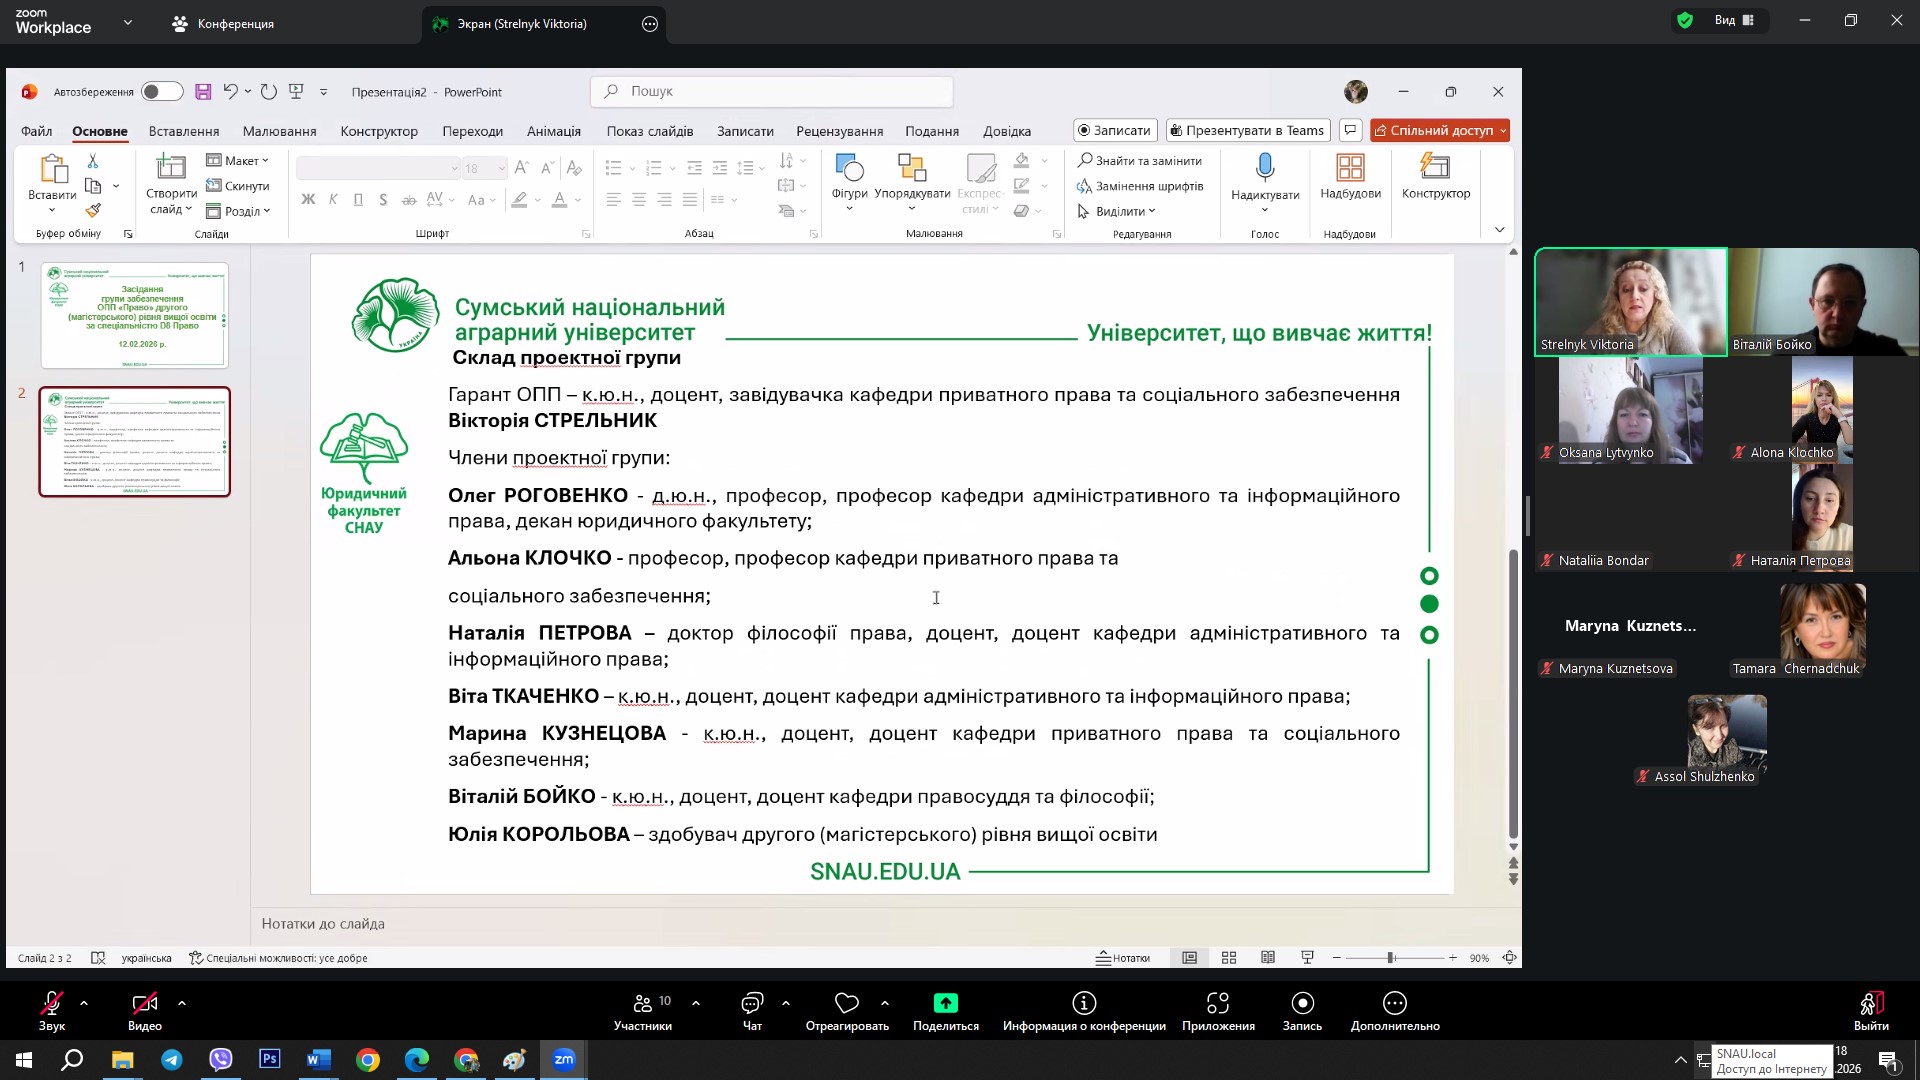Toggle the Автозбереження autosave switch
This screenshot has width=1920, height=1080.
tap(161, 92)
